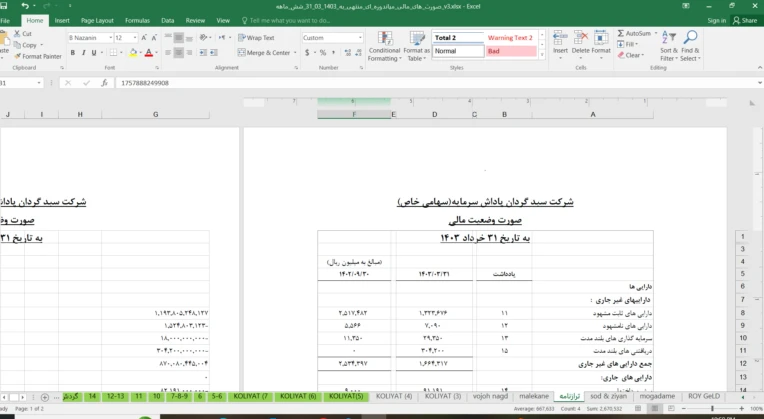The image size is (764, 419).
Task: Click the Share button
Action: click(745, 20)
